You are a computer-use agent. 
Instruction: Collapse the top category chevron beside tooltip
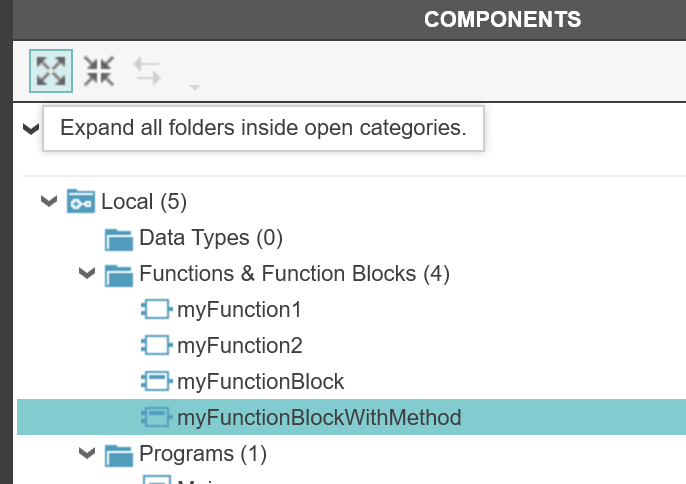[x=31, y=129]
